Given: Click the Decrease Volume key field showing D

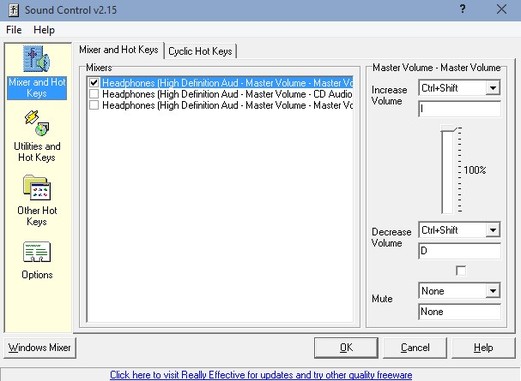Looking at the screenshot, I should point(459,251).
